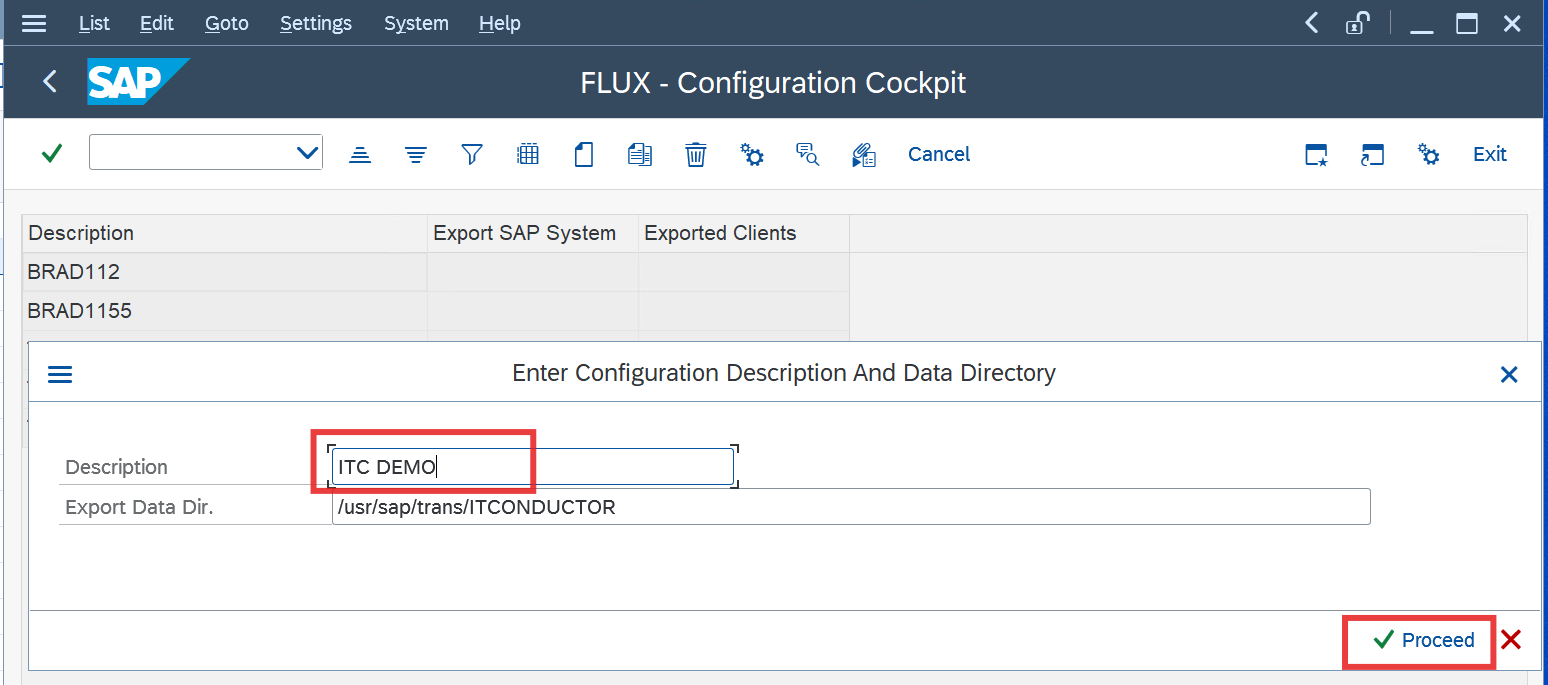This screenshot has height=685, width=1548.
Task: Open the dialog's hamburger menu
Action: tap(60, 375)
